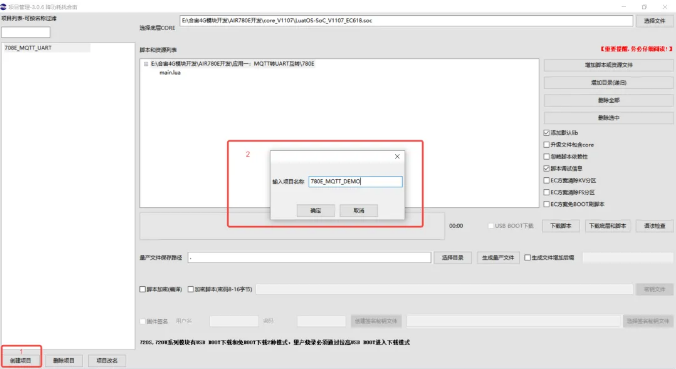
Task: Enable 升级文件包含core checkbox
Action: tap(546, 144)
